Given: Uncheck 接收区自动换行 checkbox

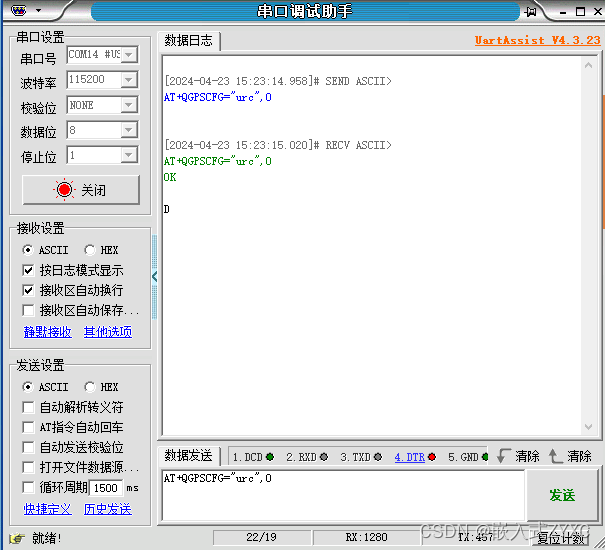Looking at the screenshot, I should click(x=28, y=290).
